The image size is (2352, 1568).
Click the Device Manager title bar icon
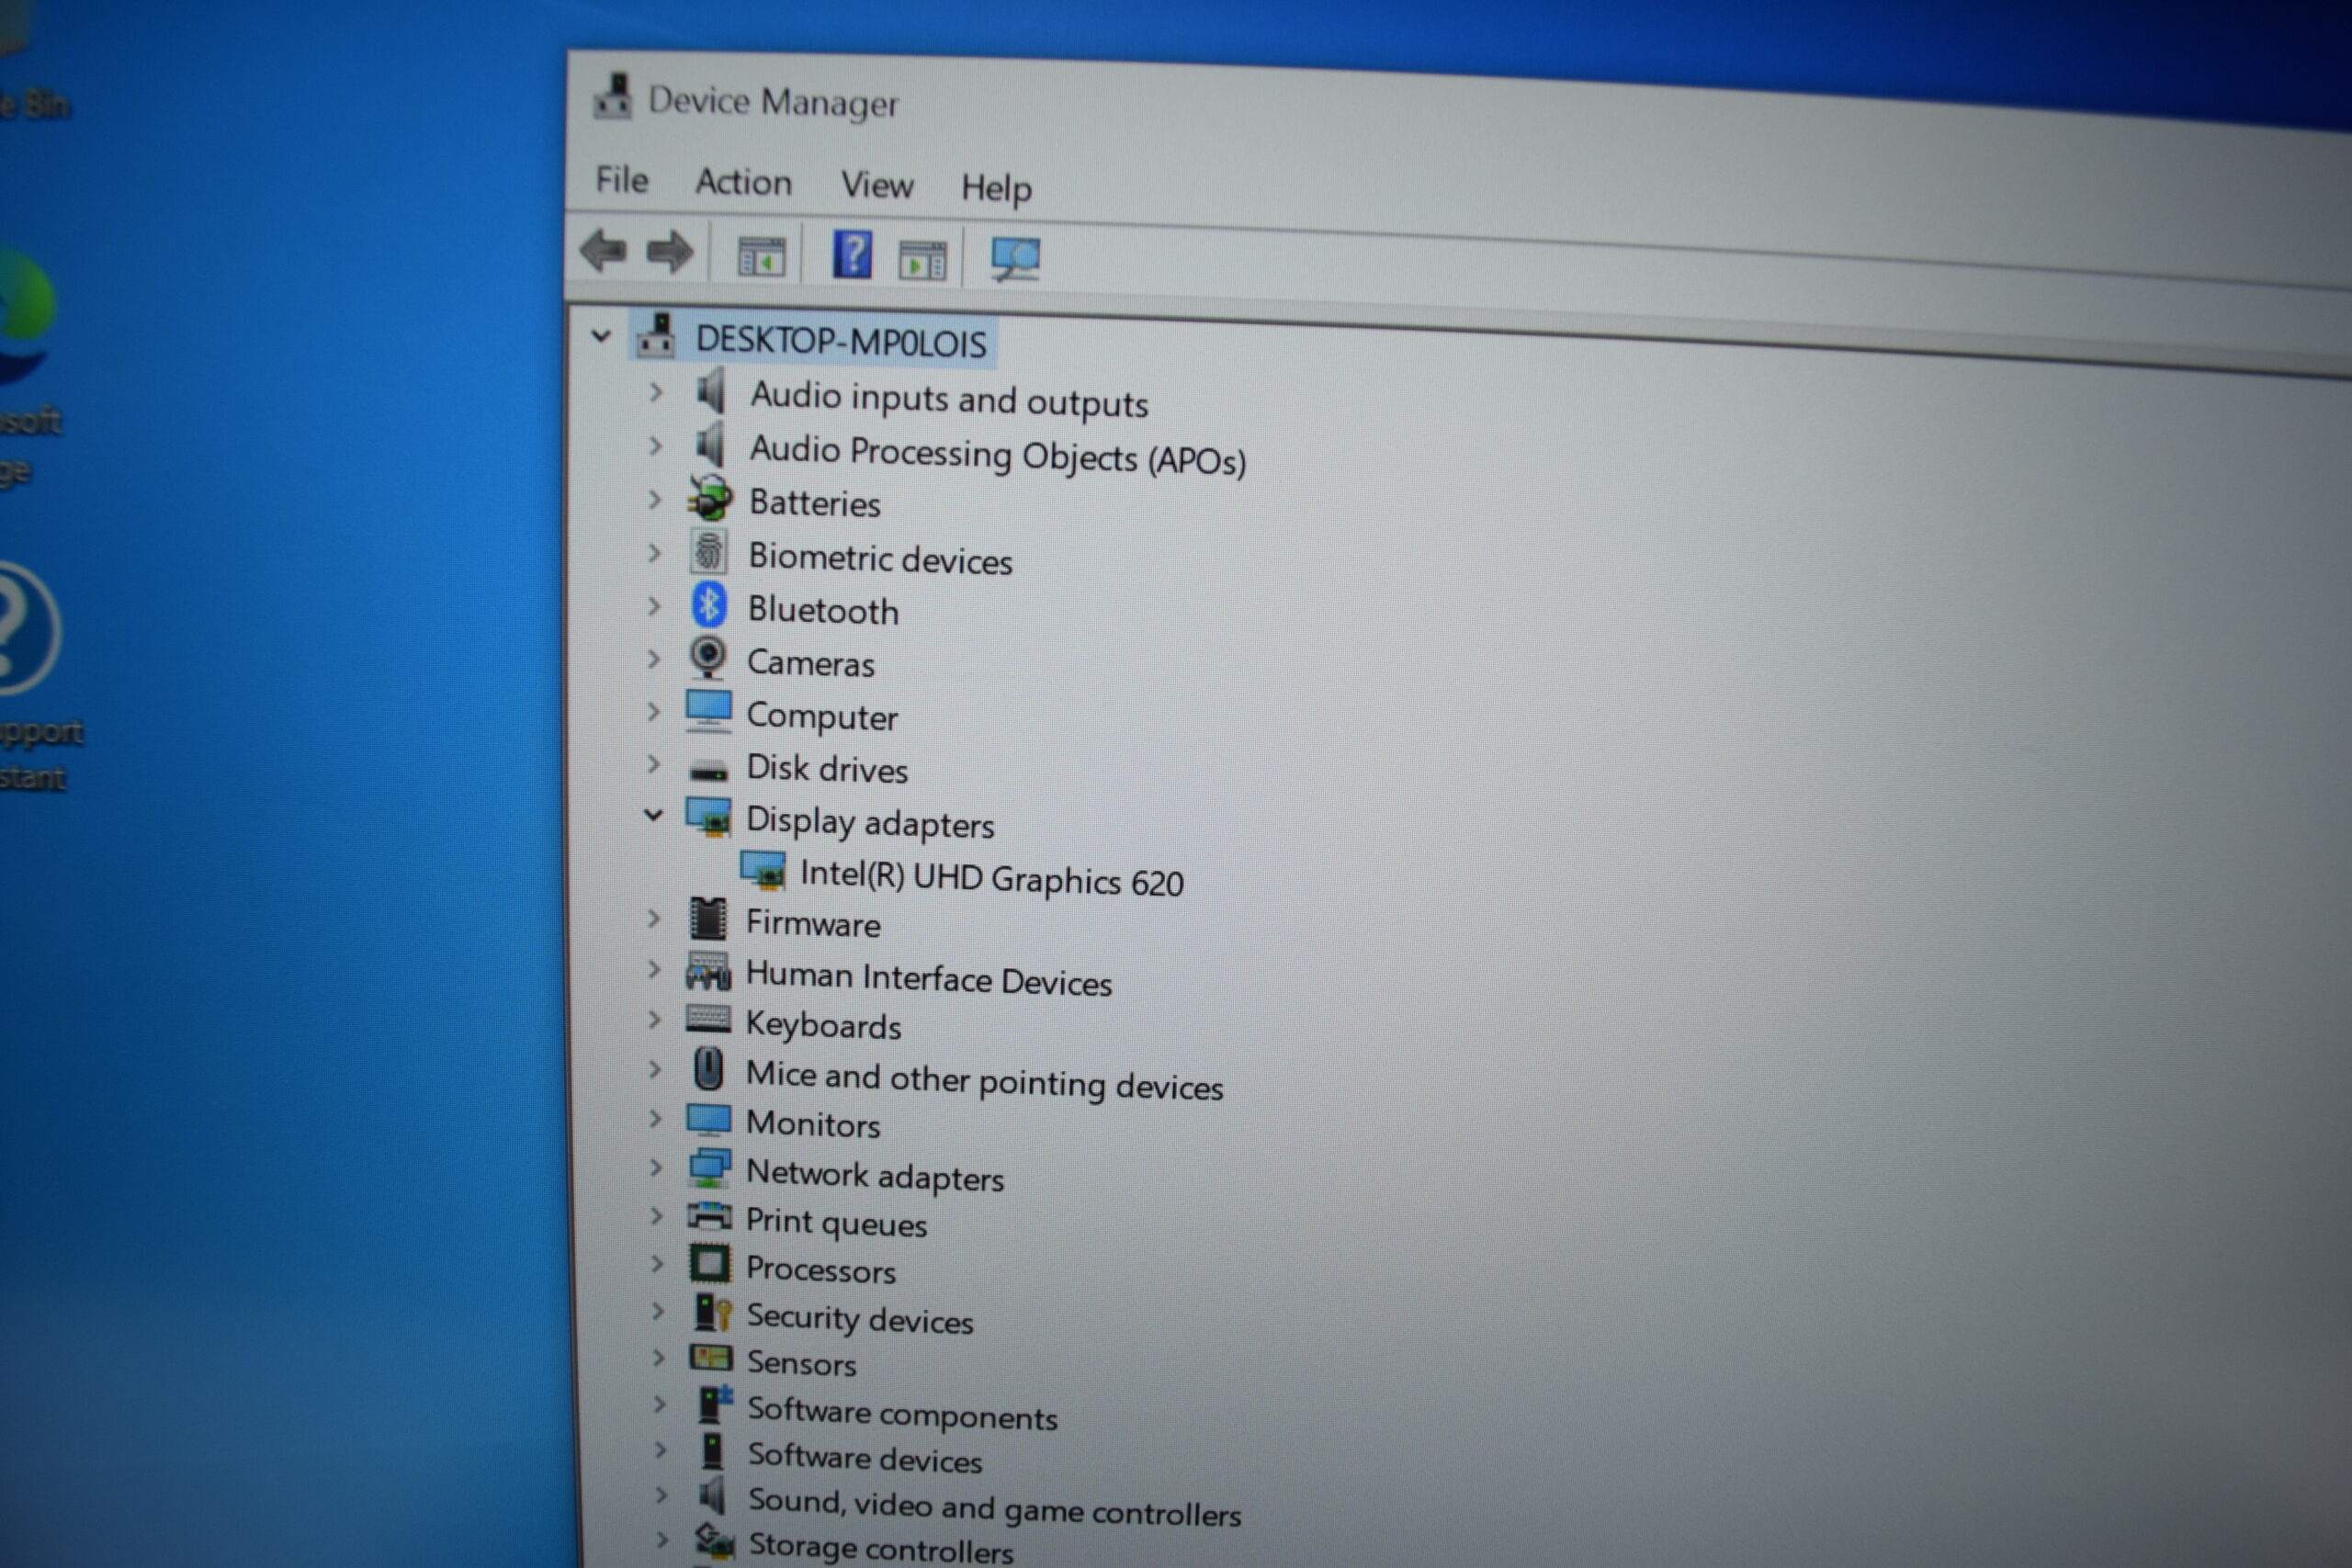pos(612,97)
